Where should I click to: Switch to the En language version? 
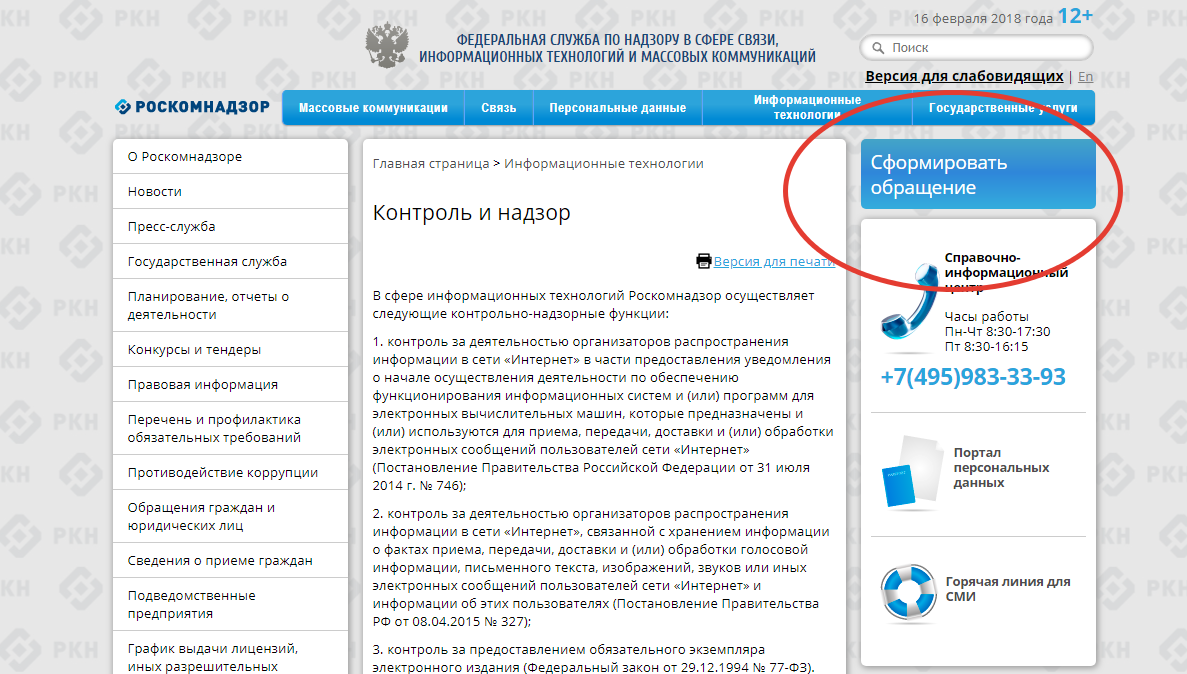[1086, 76]
